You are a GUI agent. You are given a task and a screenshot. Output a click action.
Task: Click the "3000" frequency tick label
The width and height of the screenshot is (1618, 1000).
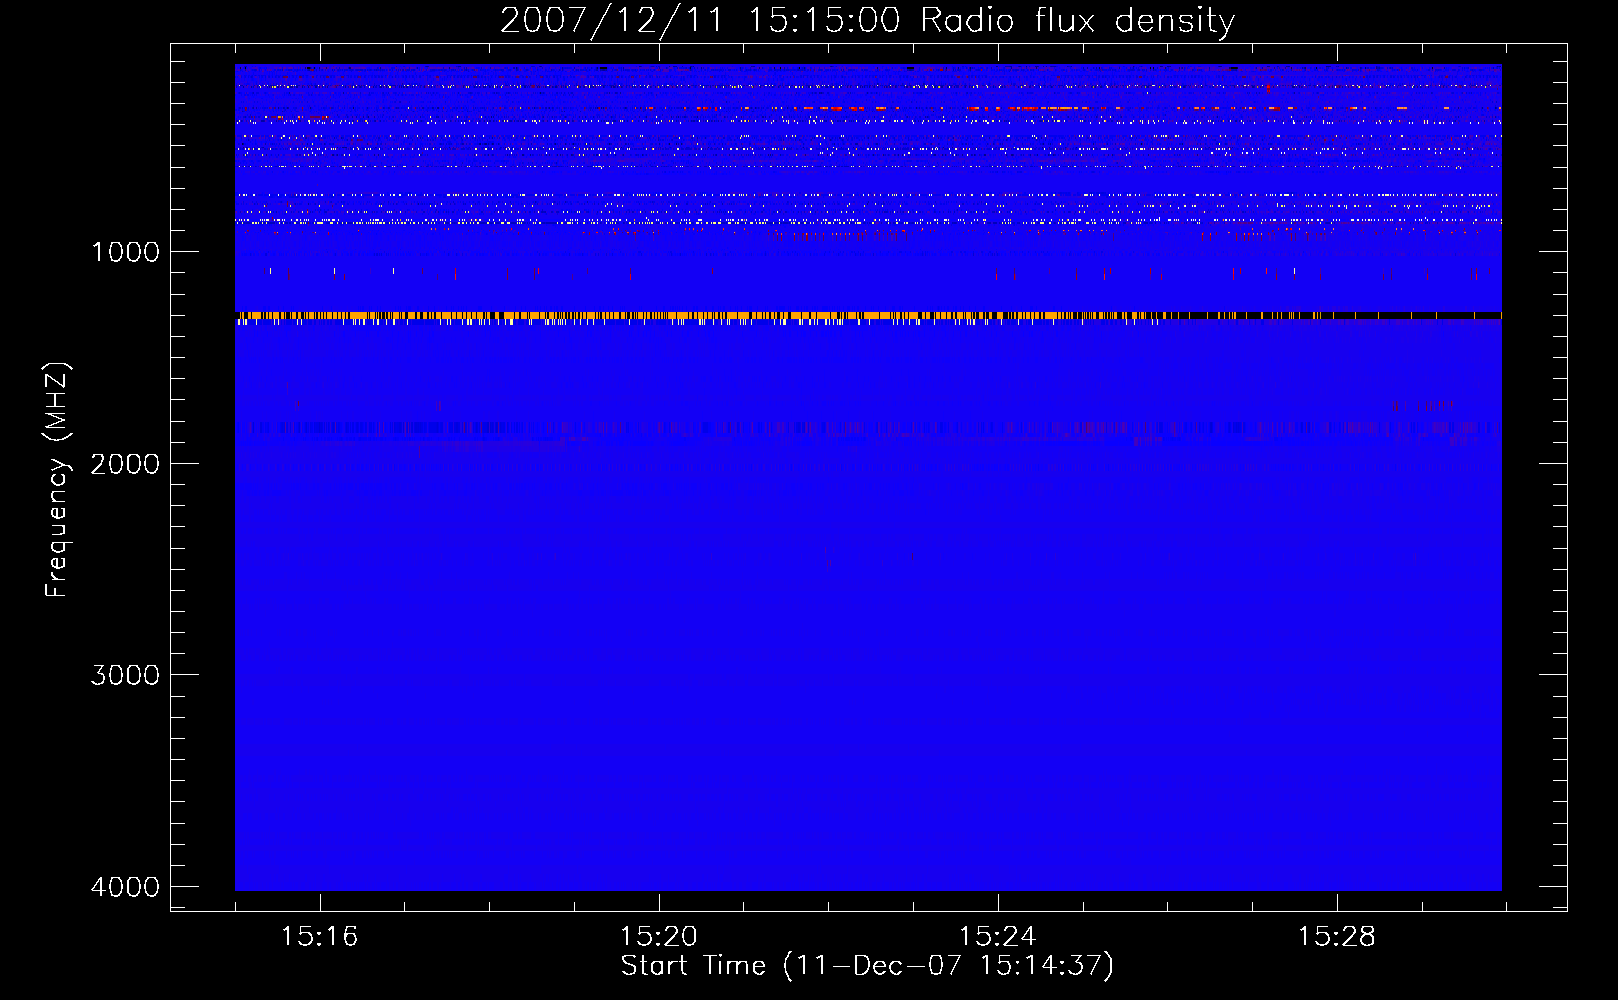125,675
